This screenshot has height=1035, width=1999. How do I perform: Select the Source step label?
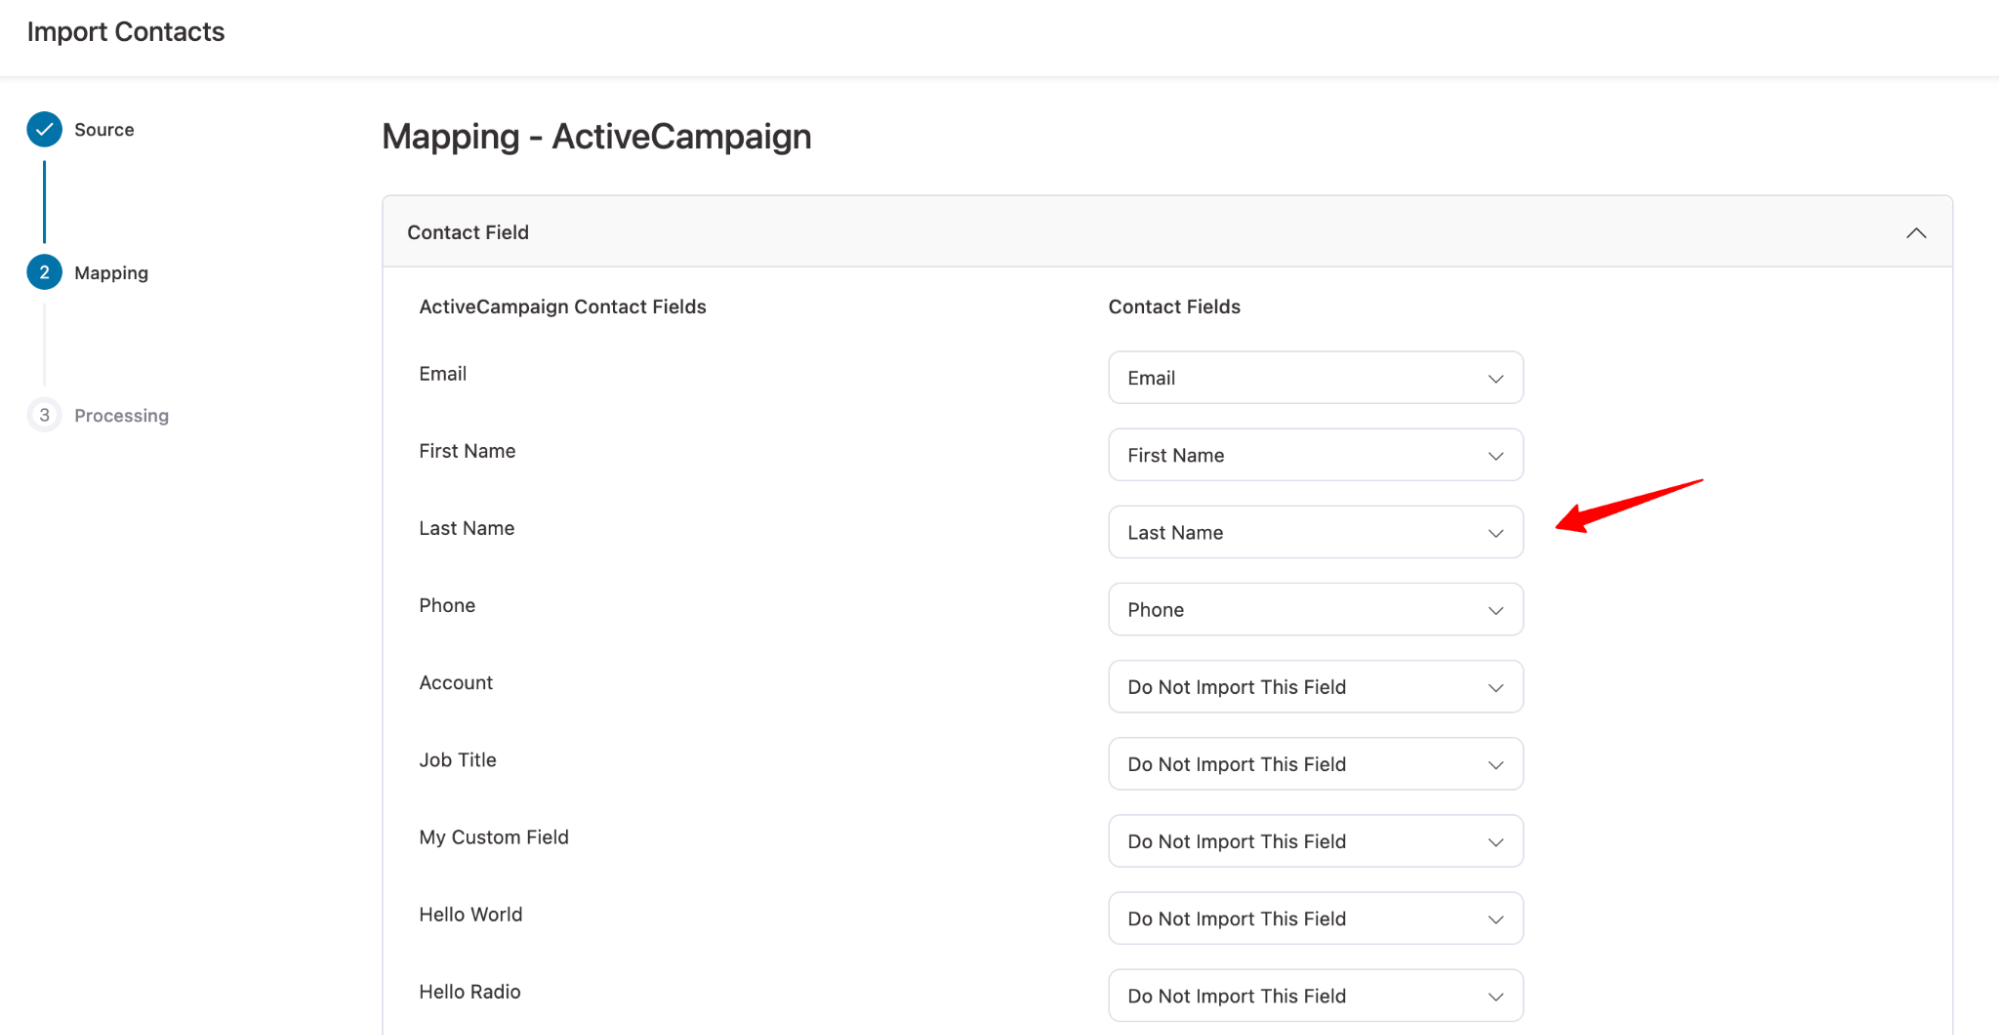tap(104, 130)
